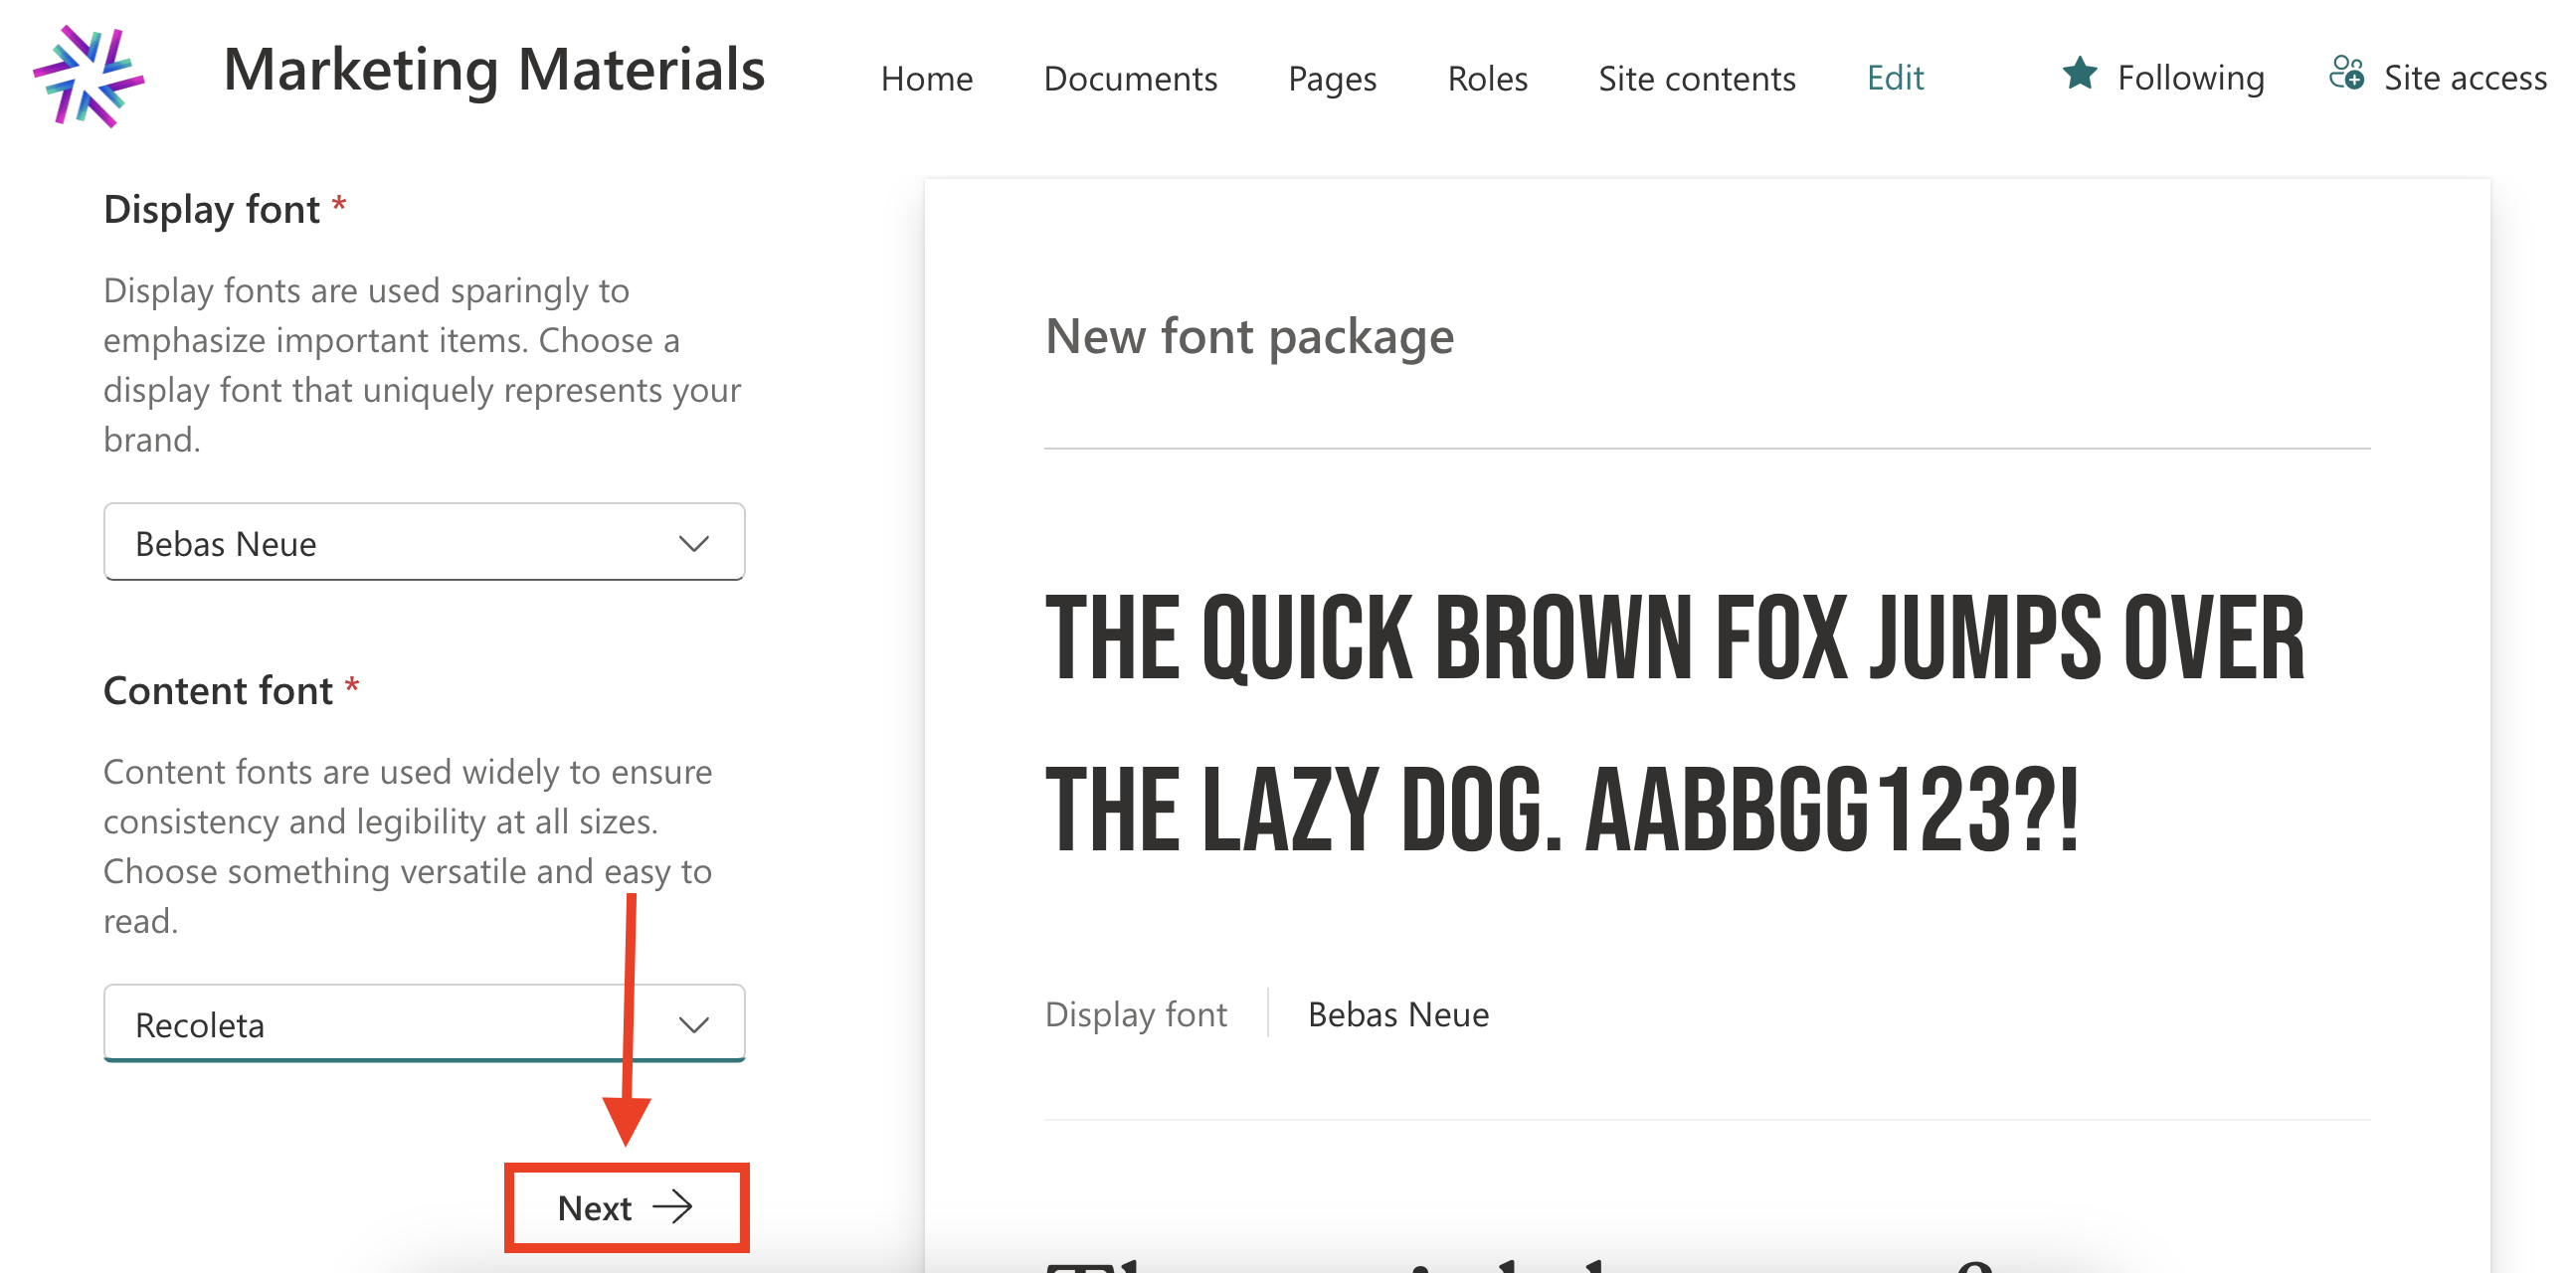Open Site contents in the navigation

pyautogui.click(x=1696, y=78)
